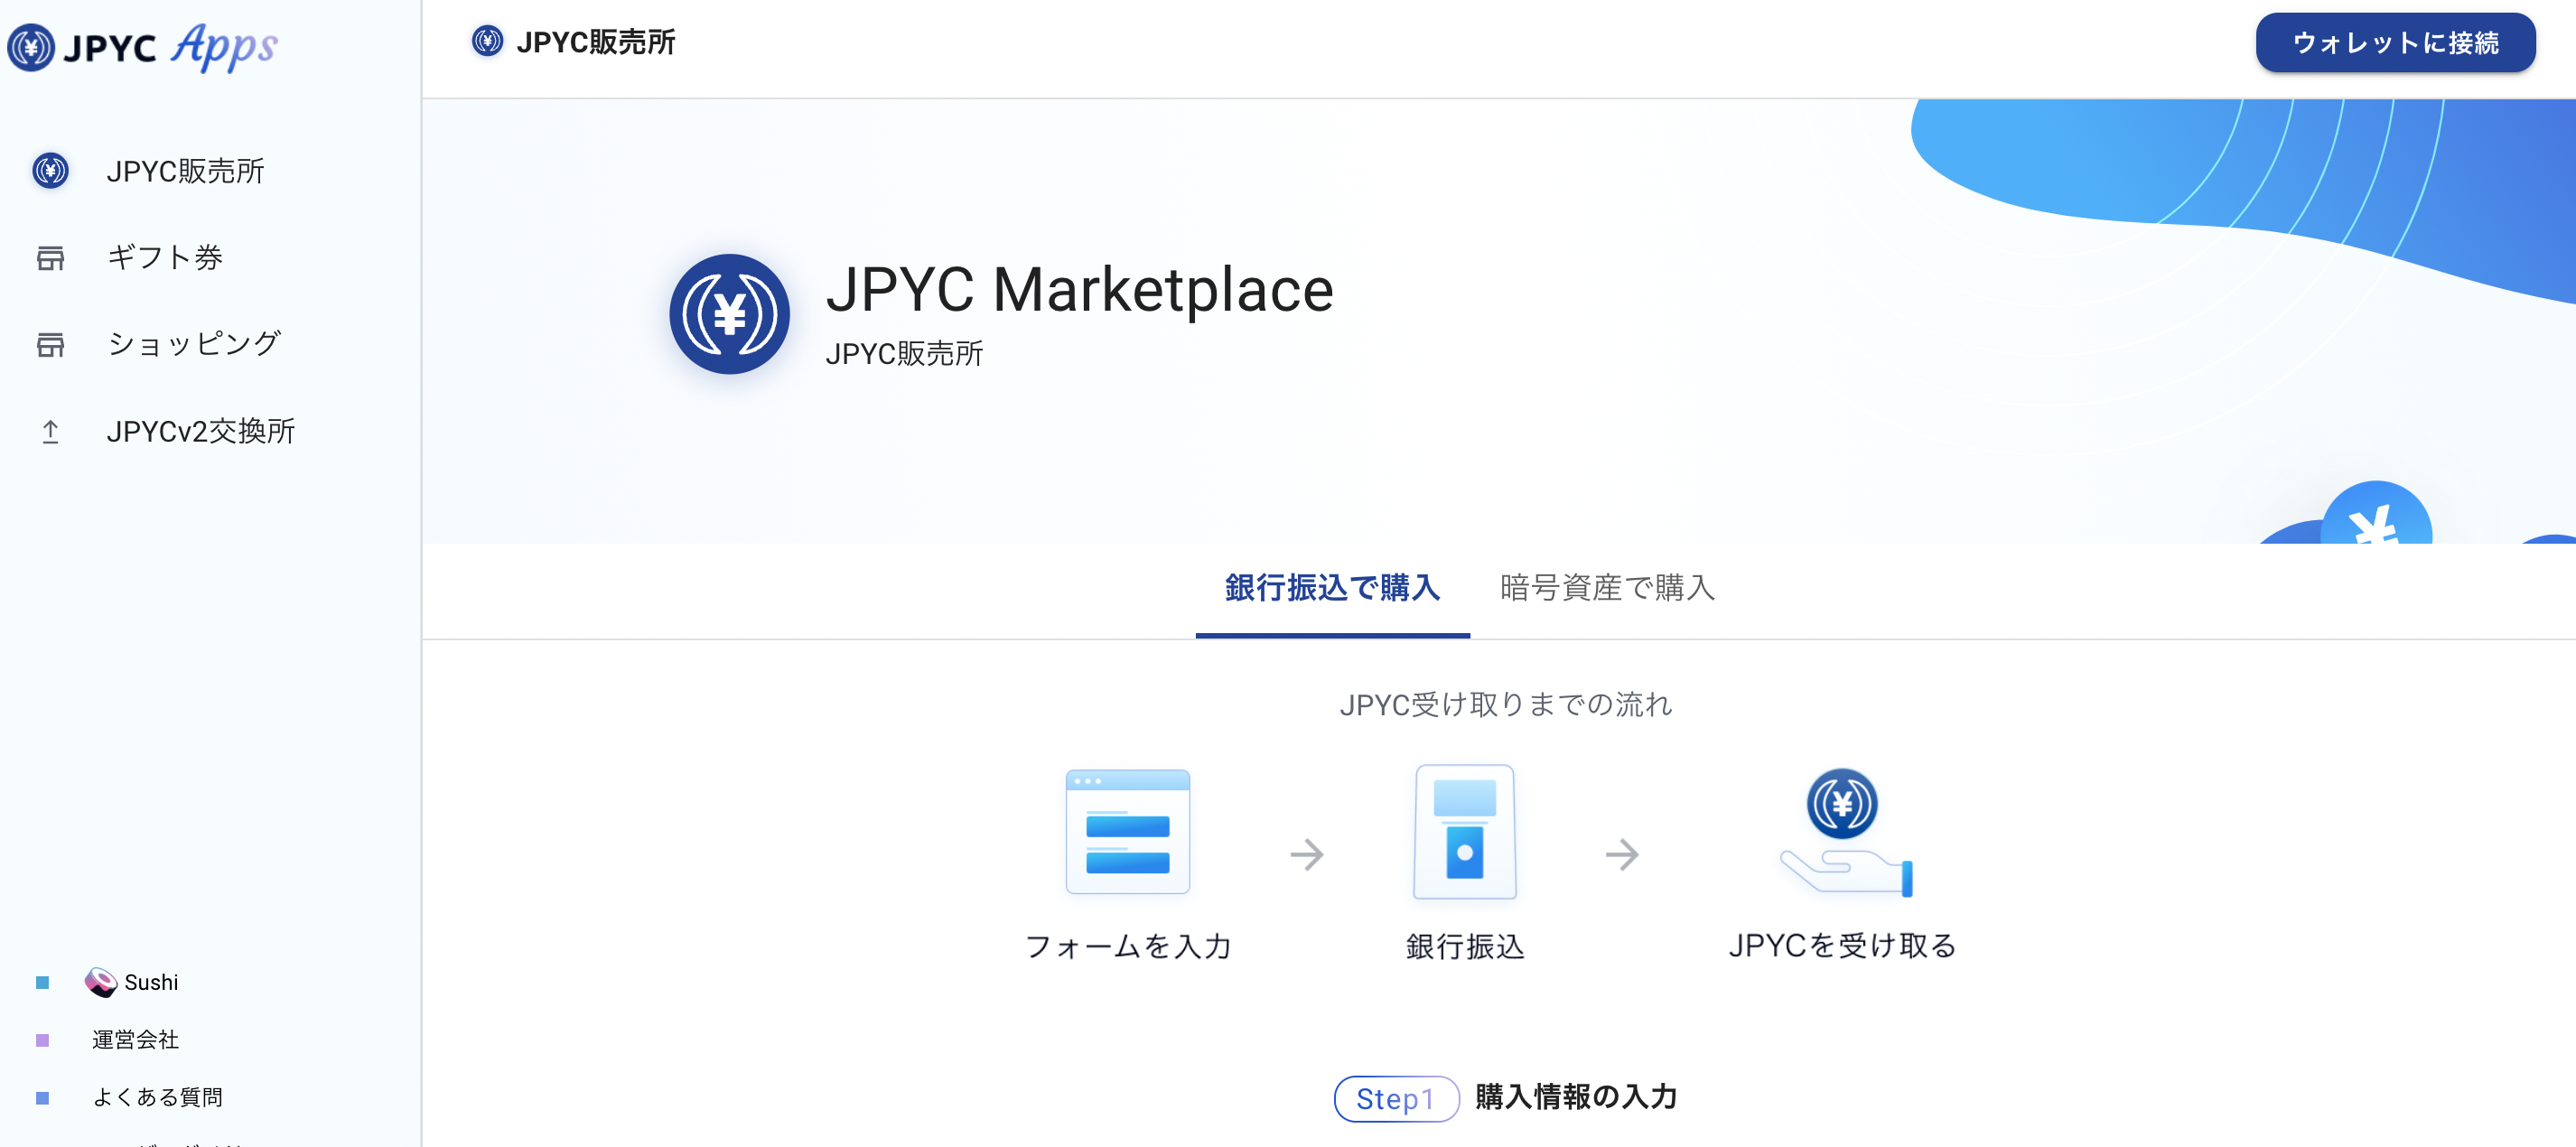Click the JPYC販売所 header title text
The image size is (2576, 1147).
pos(596,42)
